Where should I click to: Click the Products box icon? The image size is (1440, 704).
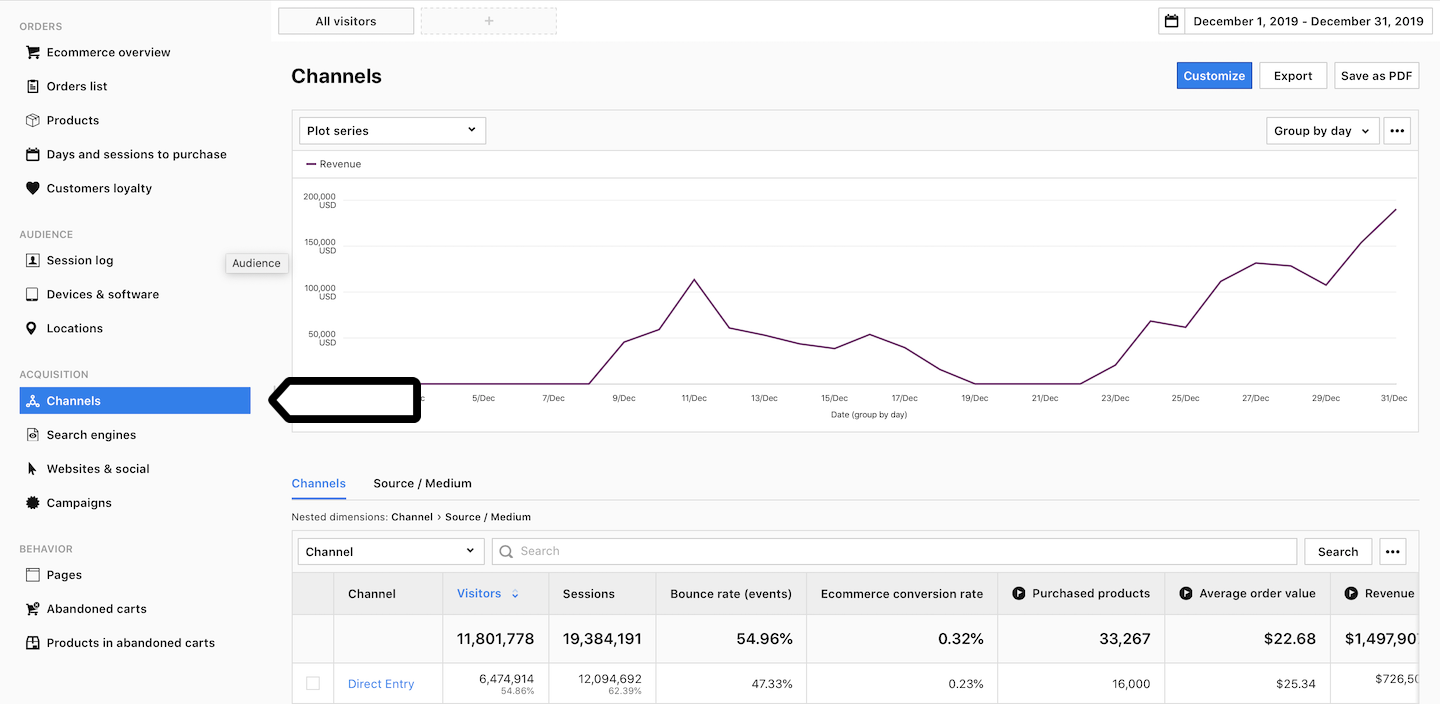pyautogui.click(x=33, y=120)
